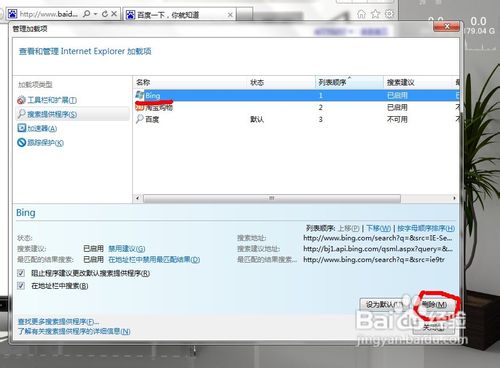
Task: Click 按字母顺序排序(H) link
Action: (426, 228)
